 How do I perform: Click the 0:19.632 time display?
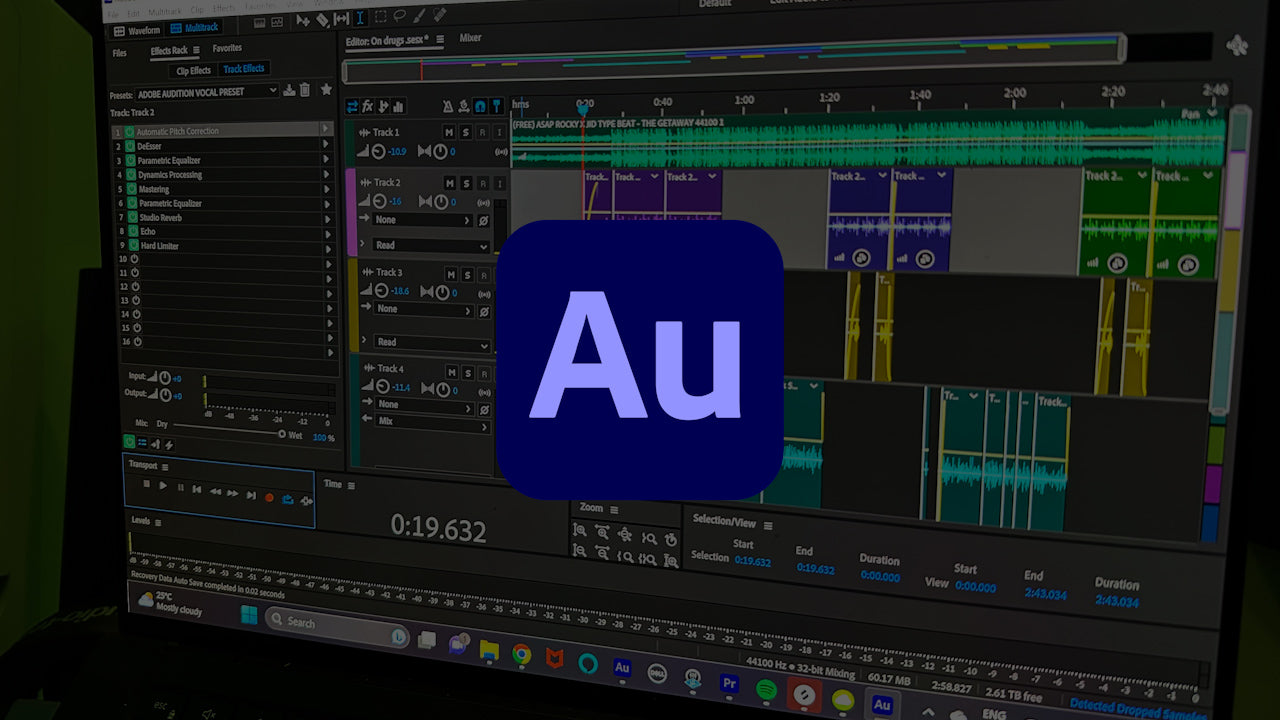pyautogui.click(x=439, y=528)
